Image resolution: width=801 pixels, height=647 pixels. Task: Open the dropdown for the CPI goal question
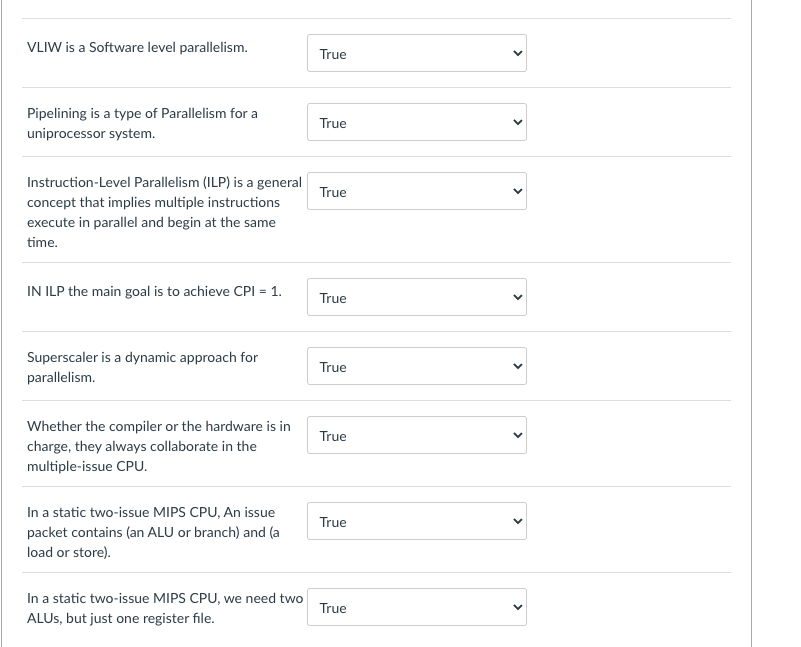tap(417, 297)
